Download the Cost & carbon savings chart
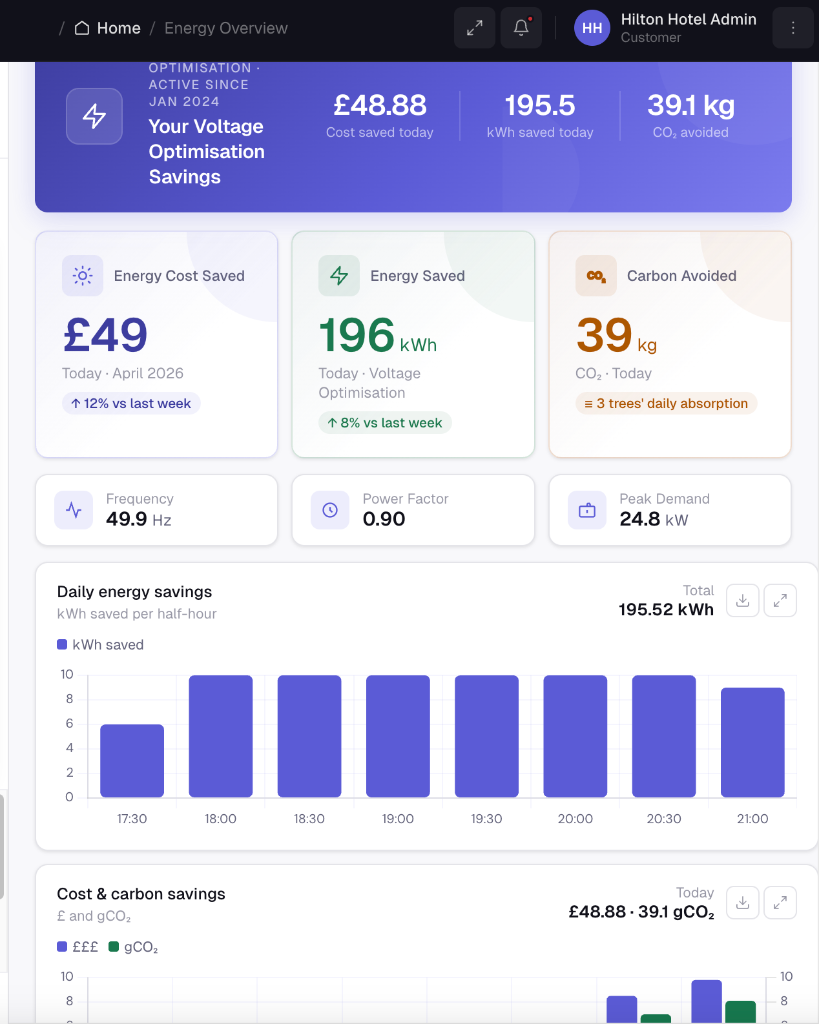 [x=743, y=903]
